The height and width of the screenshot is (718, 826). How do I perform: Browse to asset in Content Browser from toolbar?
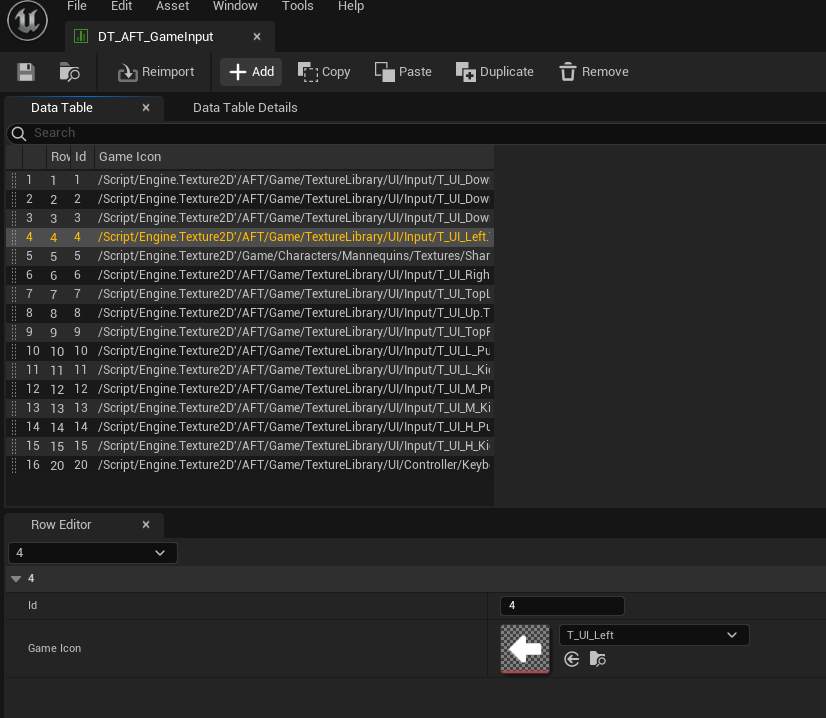[68, 71]
